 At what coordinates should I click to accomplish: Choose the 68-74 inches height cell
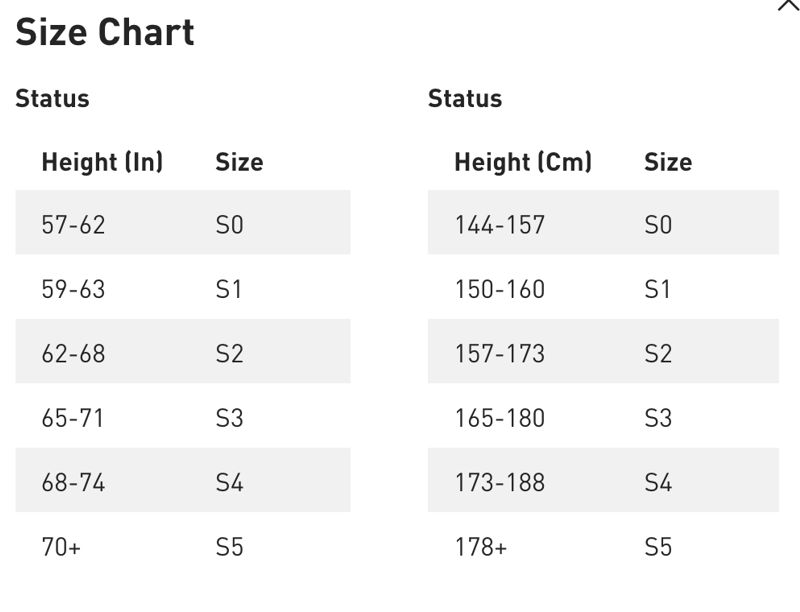(x=73, y=483)
